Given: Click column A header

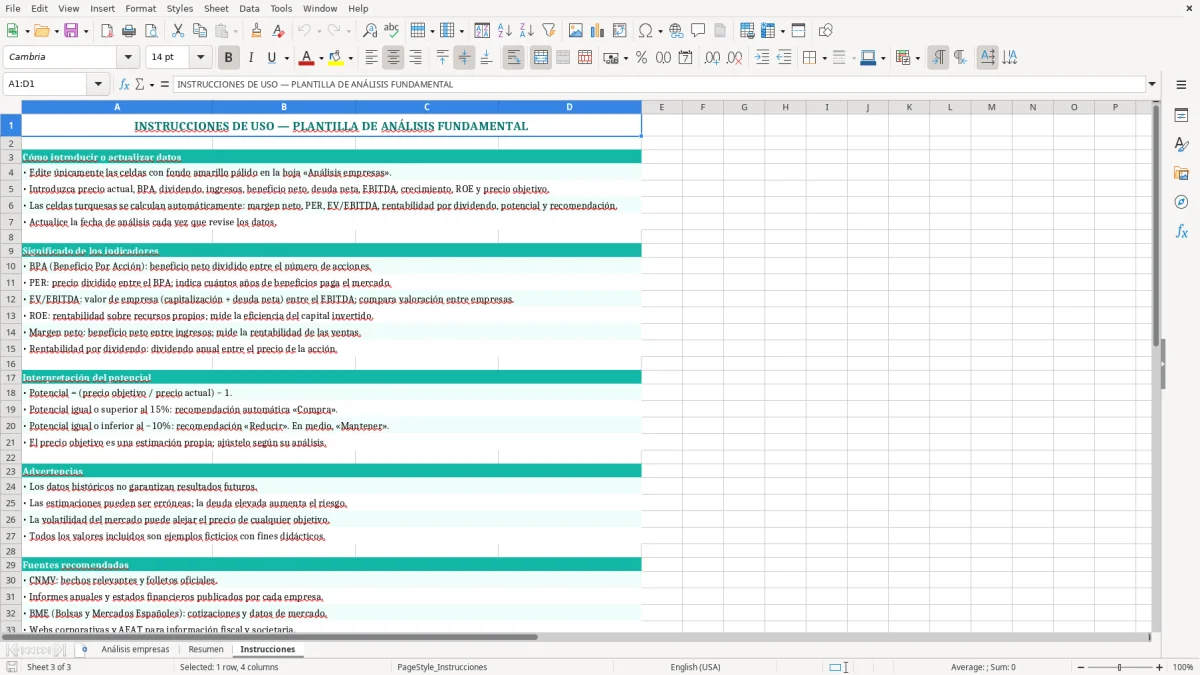Looking at the screenshot, I should pyautogui.click(x=117, y=107).
